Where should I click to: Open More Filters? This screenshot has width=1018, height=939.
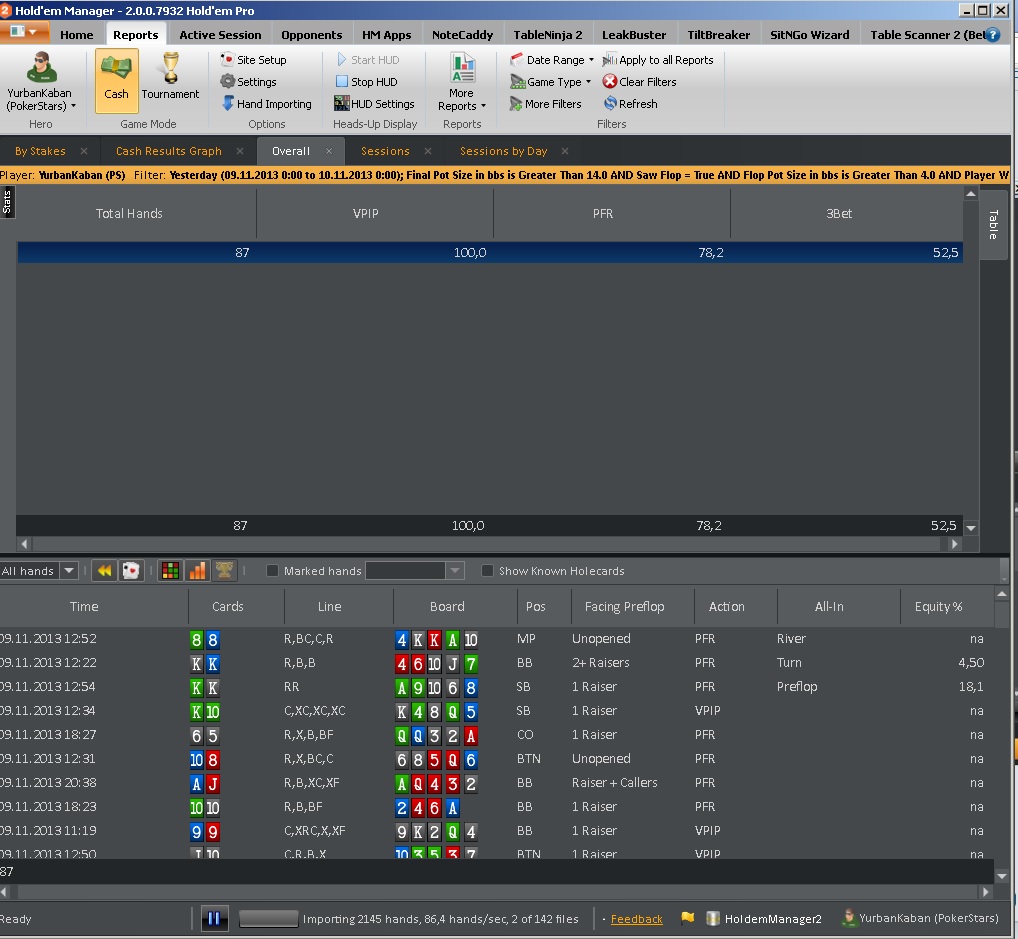[x=545, y=104]
